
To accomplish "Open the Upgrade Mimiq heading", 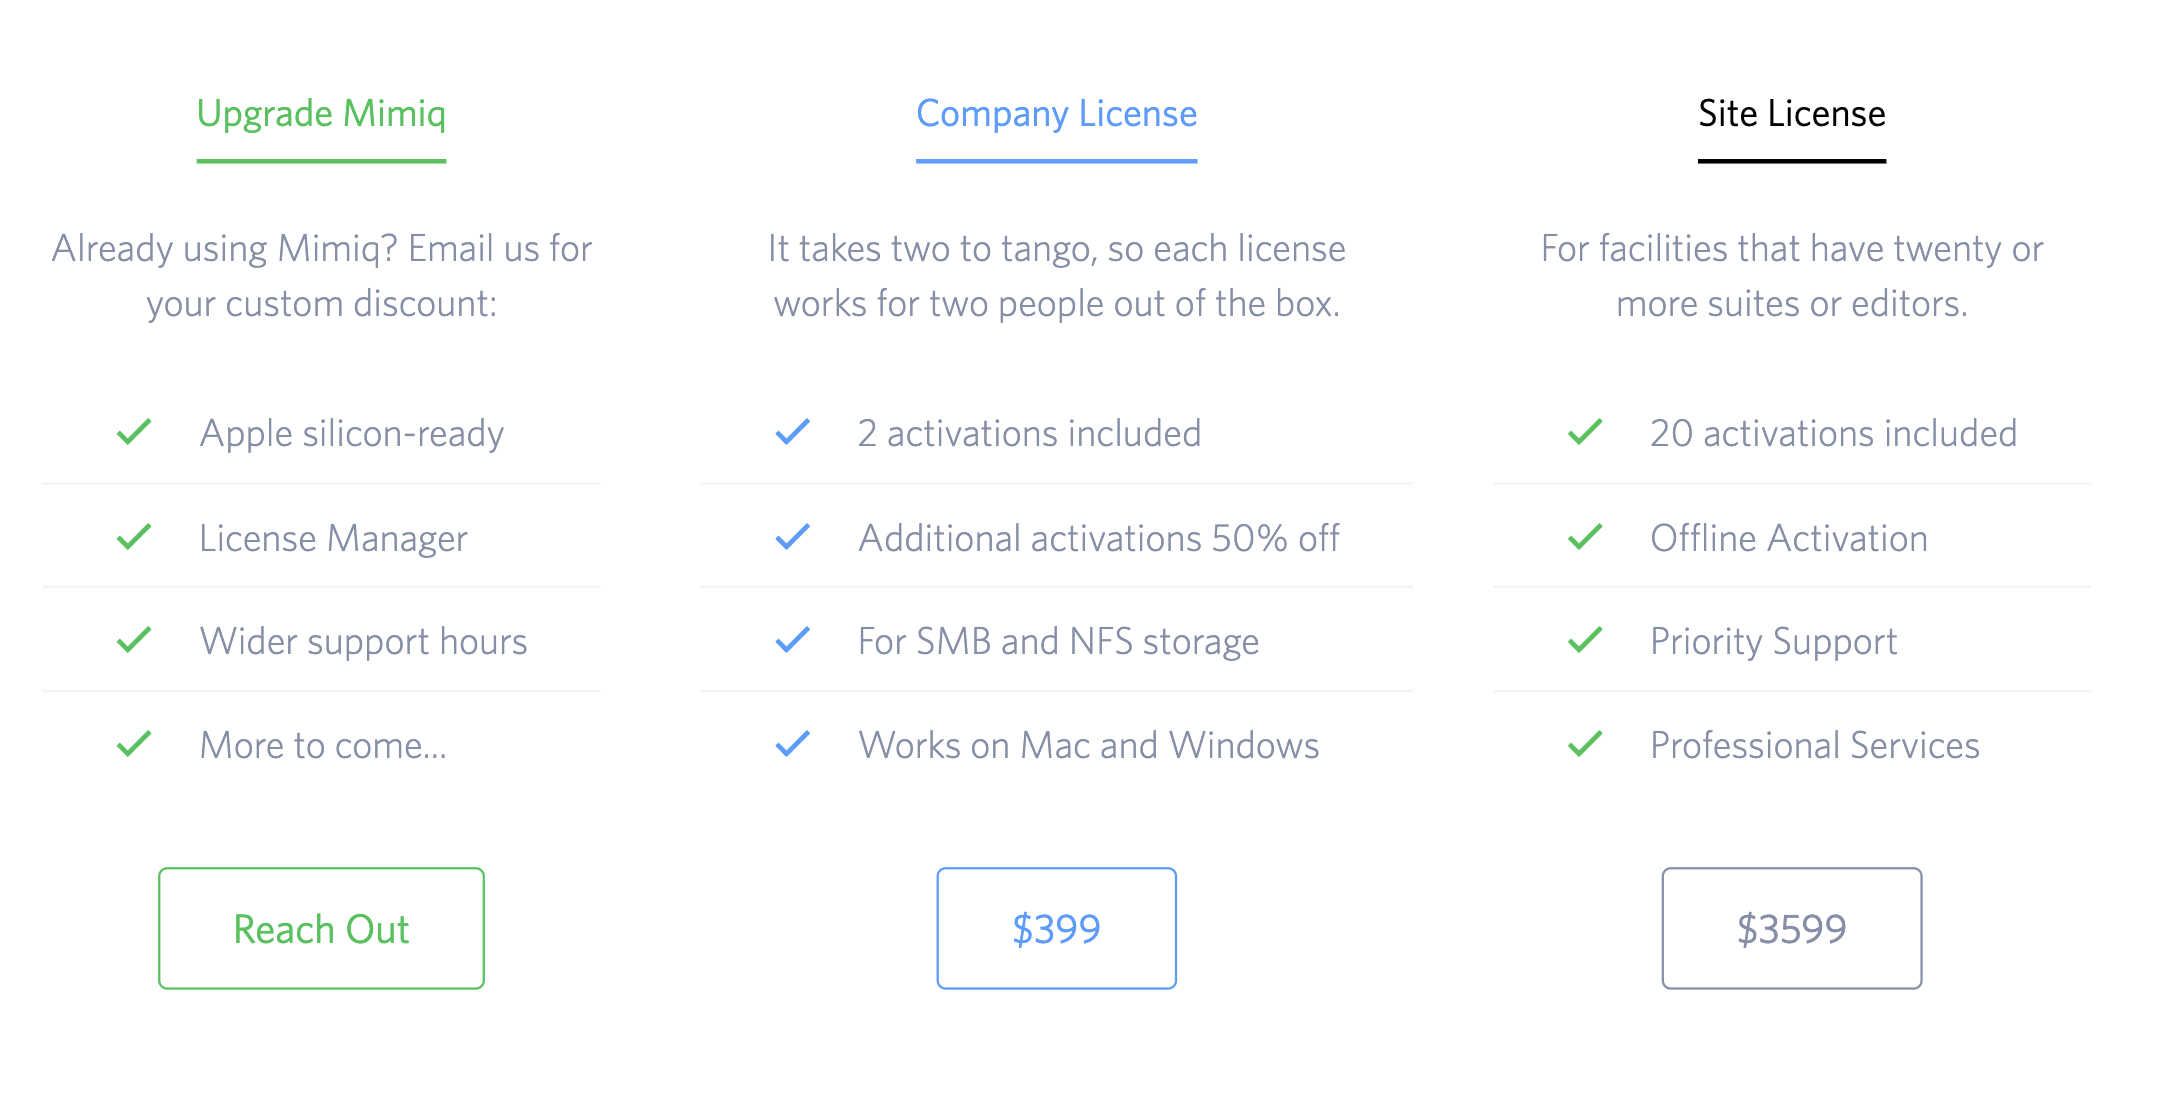I will click(321, 114).
